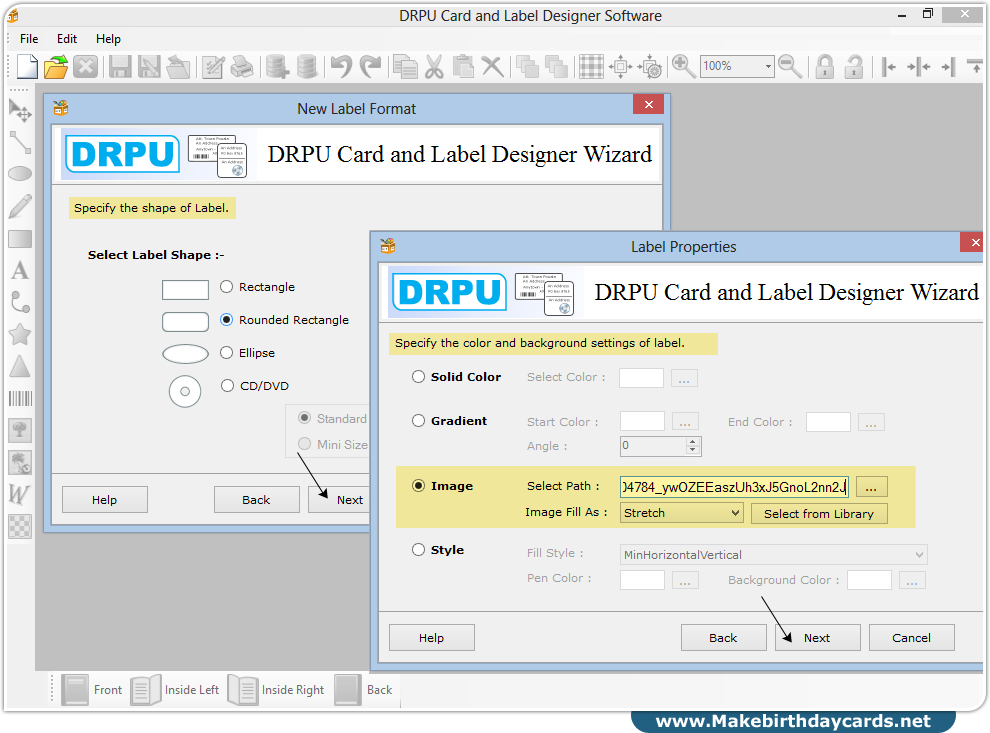This screenshot has height=733, width=990.
Task: Select the Triangle shape tool
Action: point(20,366)
